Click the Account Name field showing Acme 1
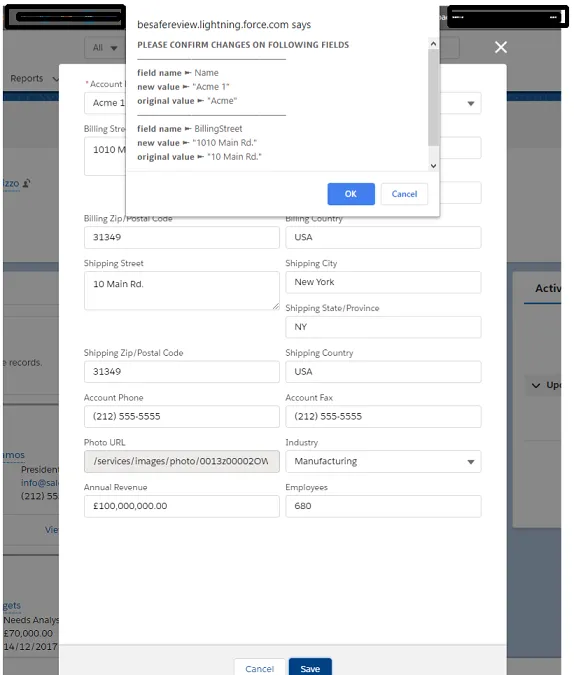 point(105,103)
